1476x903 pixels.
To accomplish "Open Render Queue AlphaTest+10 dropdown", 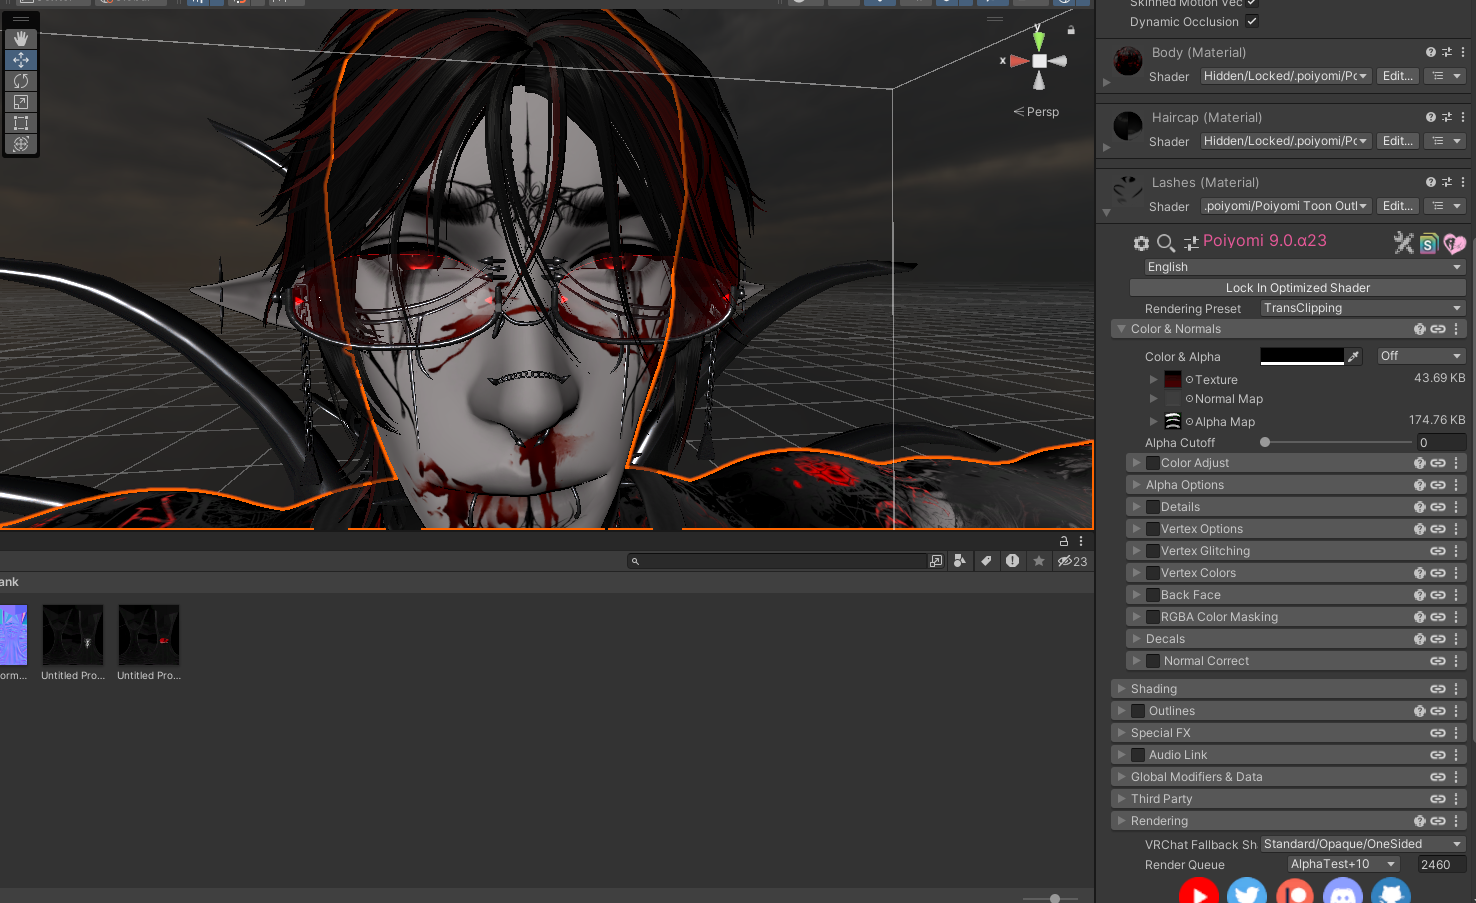I will (x=1343, y=864).
